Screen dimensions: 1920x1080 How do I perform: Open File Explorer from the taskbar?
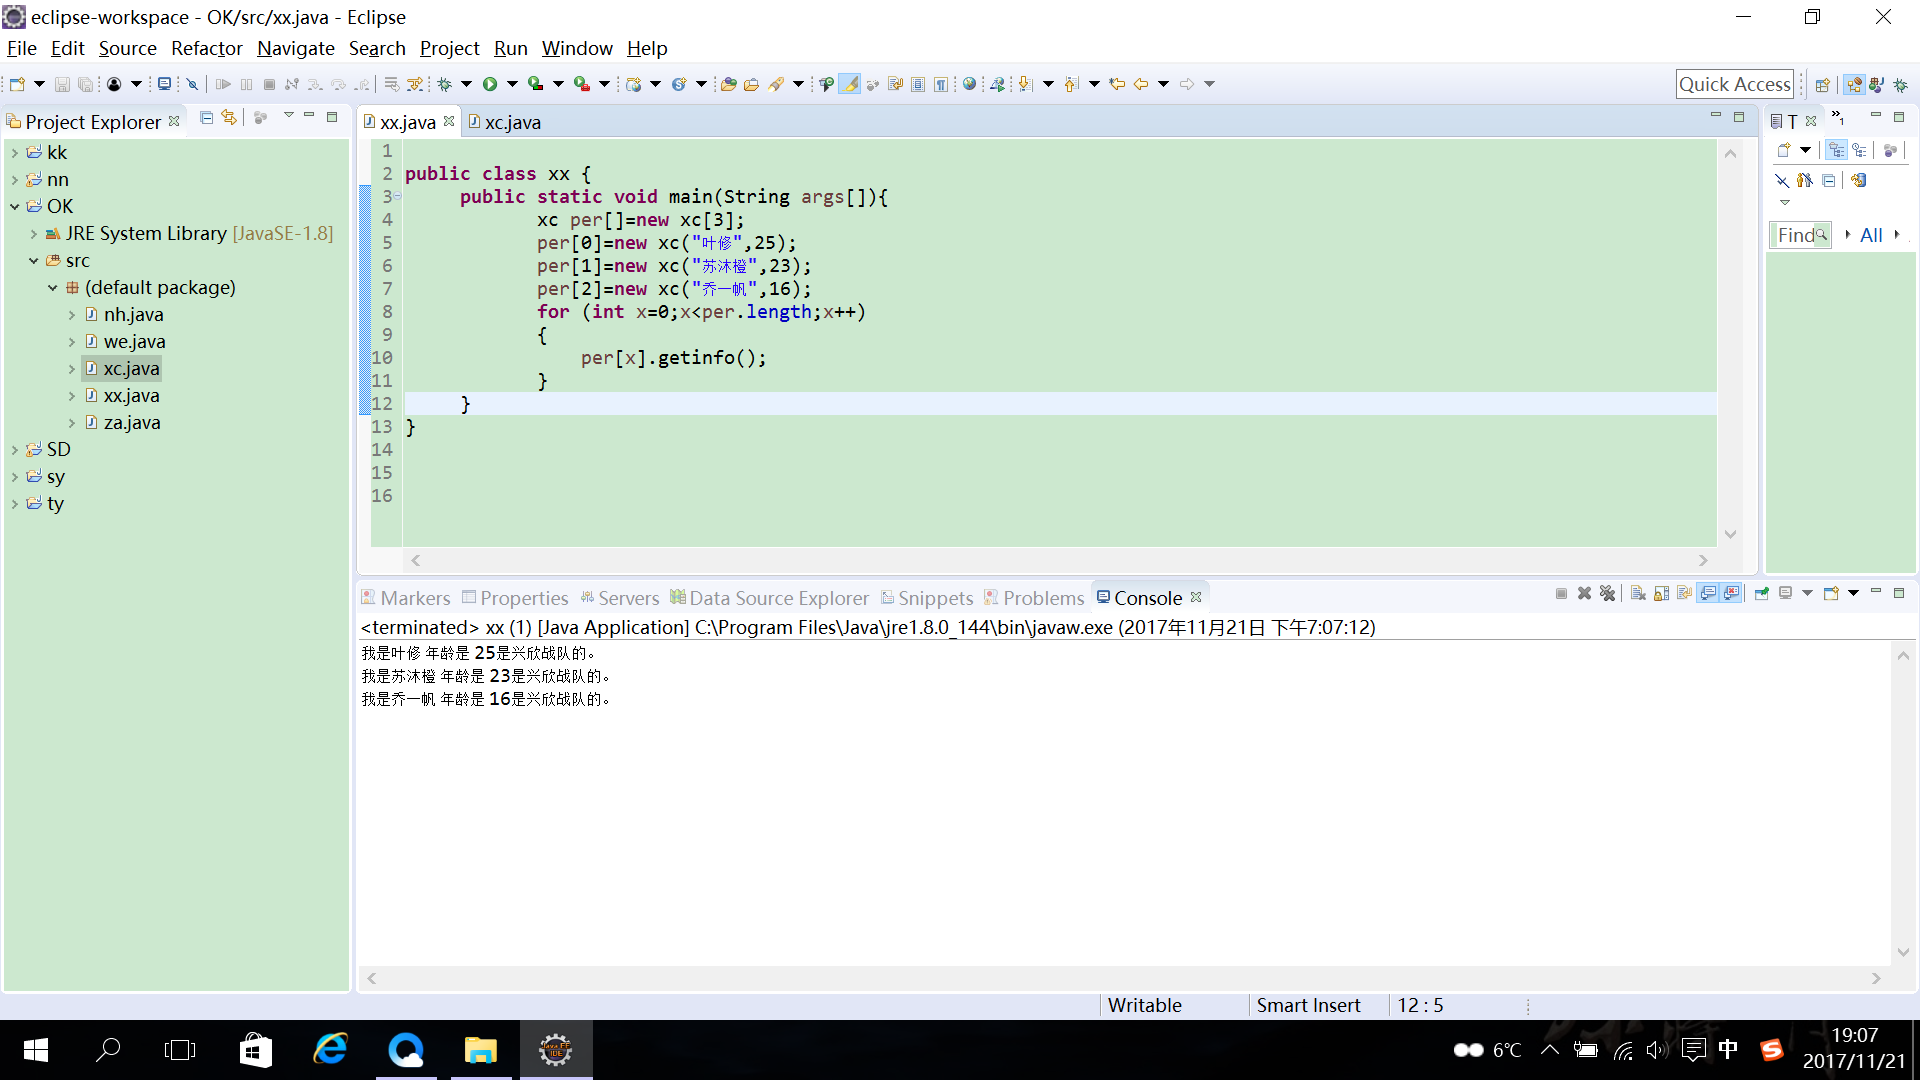(480, 1050)
